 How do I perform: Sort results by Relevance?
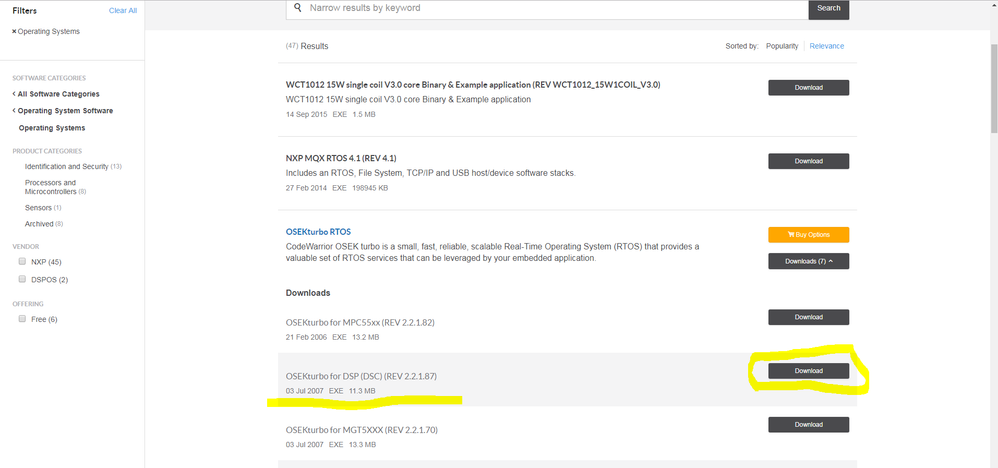827,46
